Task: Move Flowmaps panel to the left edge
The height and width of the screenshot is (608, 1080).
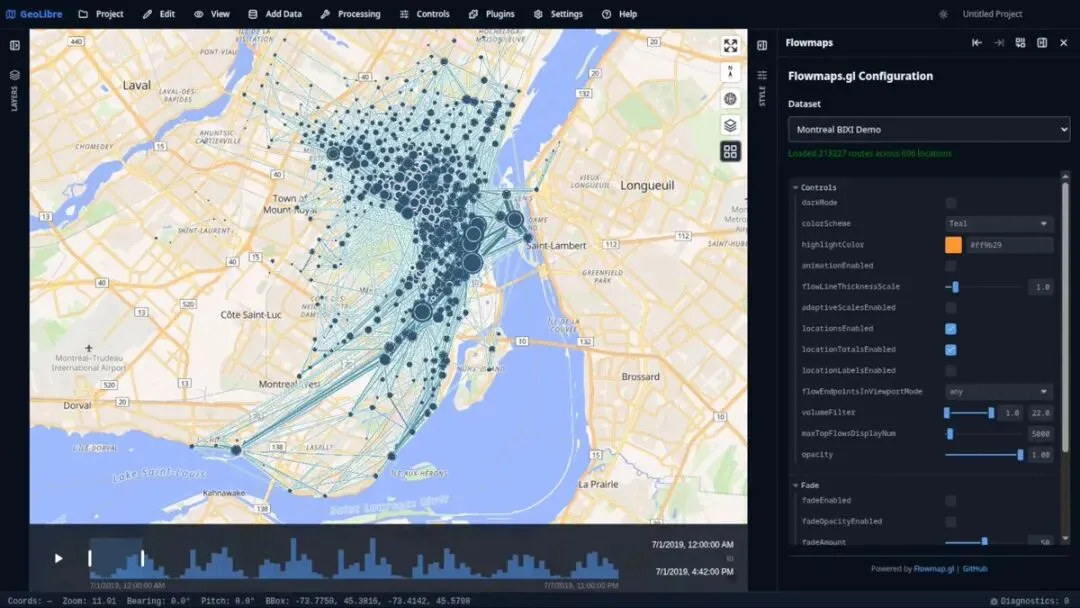Action: (977, 43)
